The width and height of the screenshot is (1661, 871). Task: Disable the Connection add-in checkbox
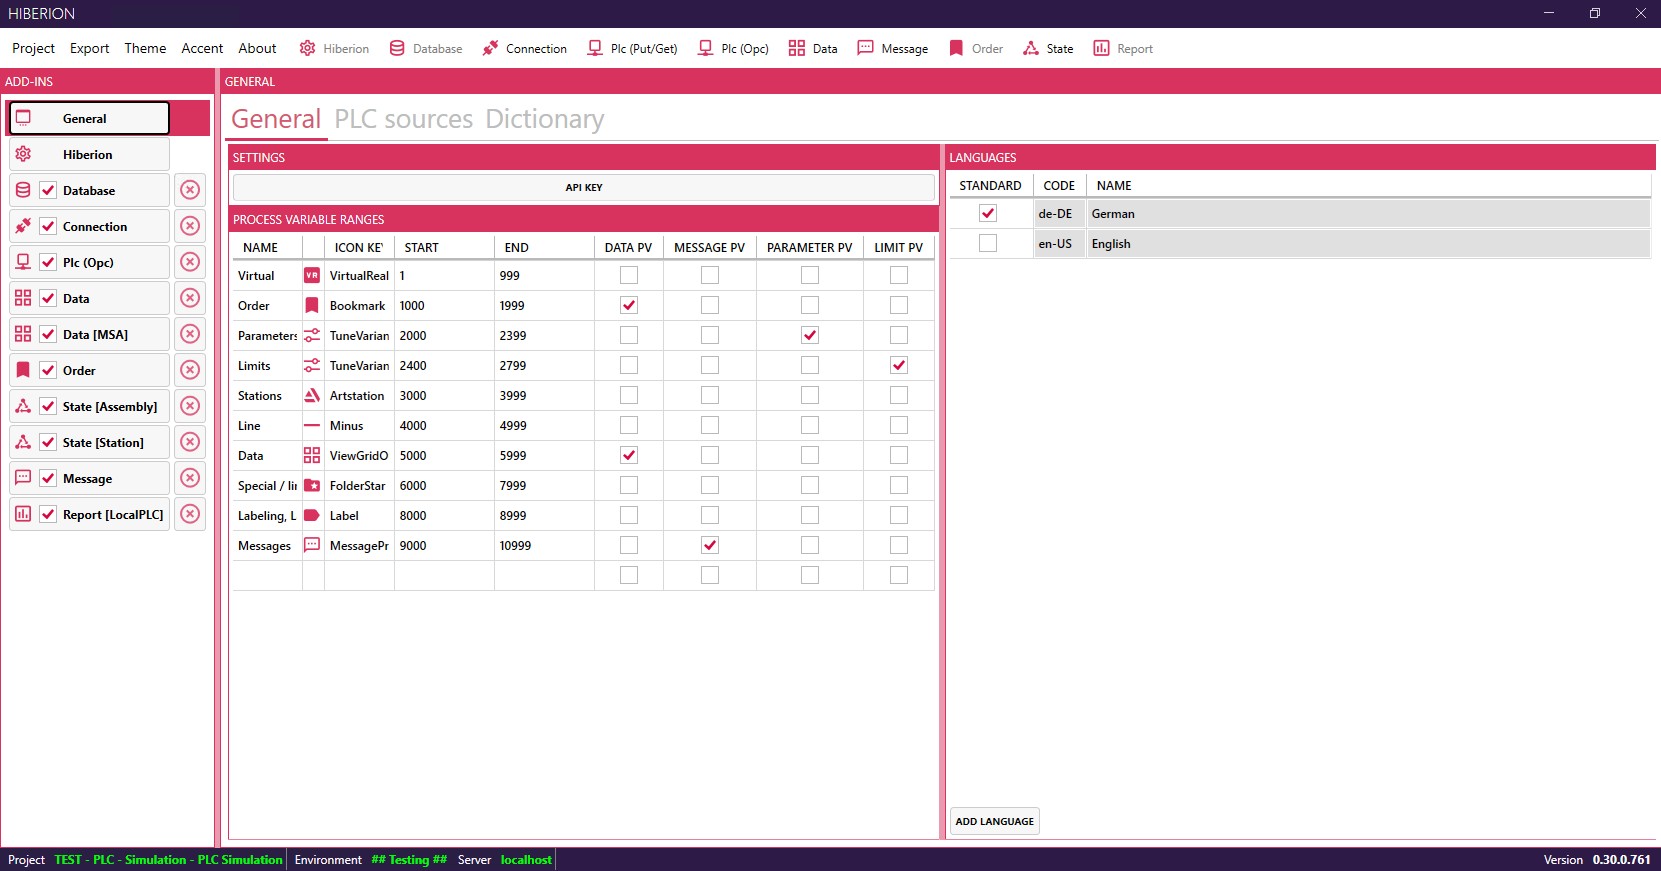click(x=48, y=226)
